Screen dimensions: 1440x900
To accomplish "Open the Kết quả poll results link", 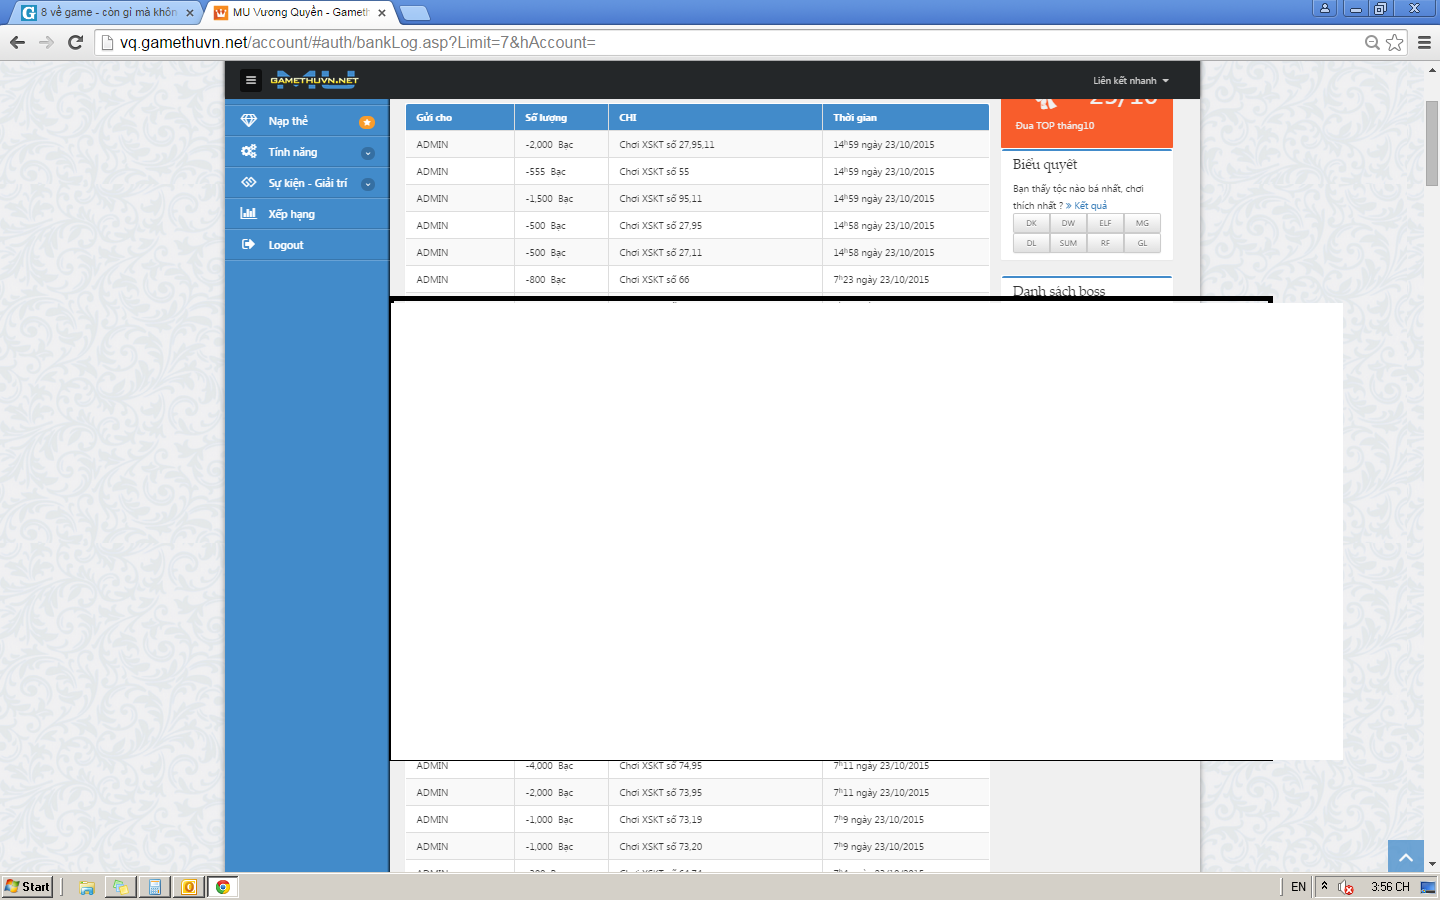I will [1090, 206].
